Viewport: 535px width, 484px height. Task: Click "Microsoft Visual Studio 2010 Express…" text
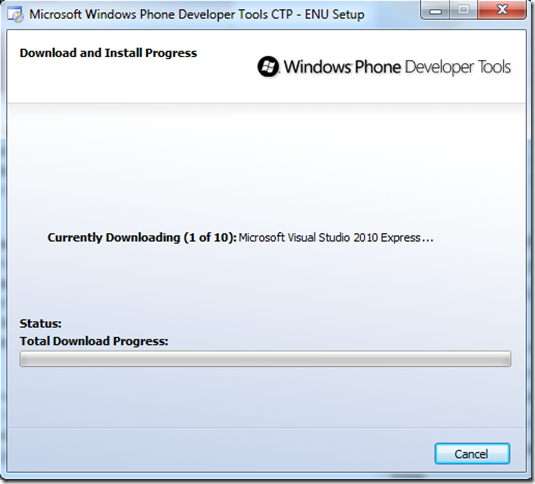pos(336,237)
